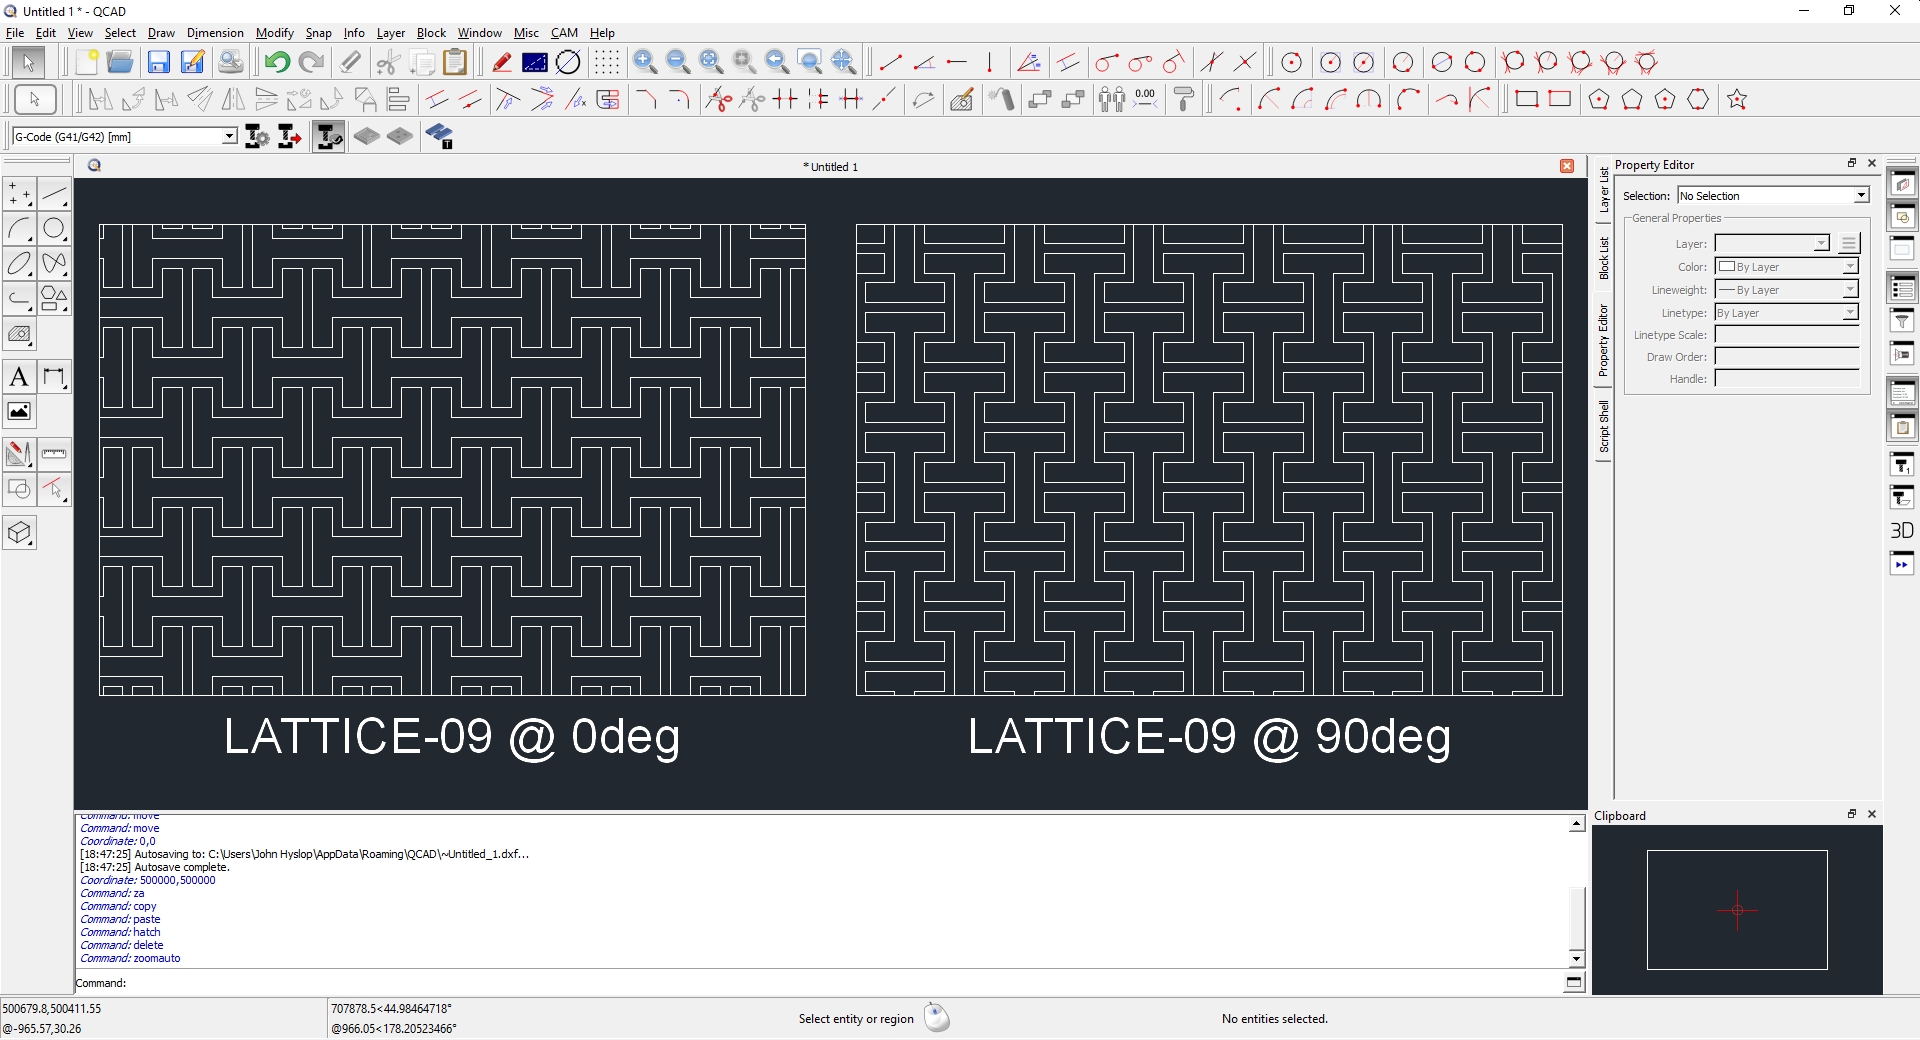
Task: Open the Lineweight By Layer dropdown
Action: [1849, 290]
